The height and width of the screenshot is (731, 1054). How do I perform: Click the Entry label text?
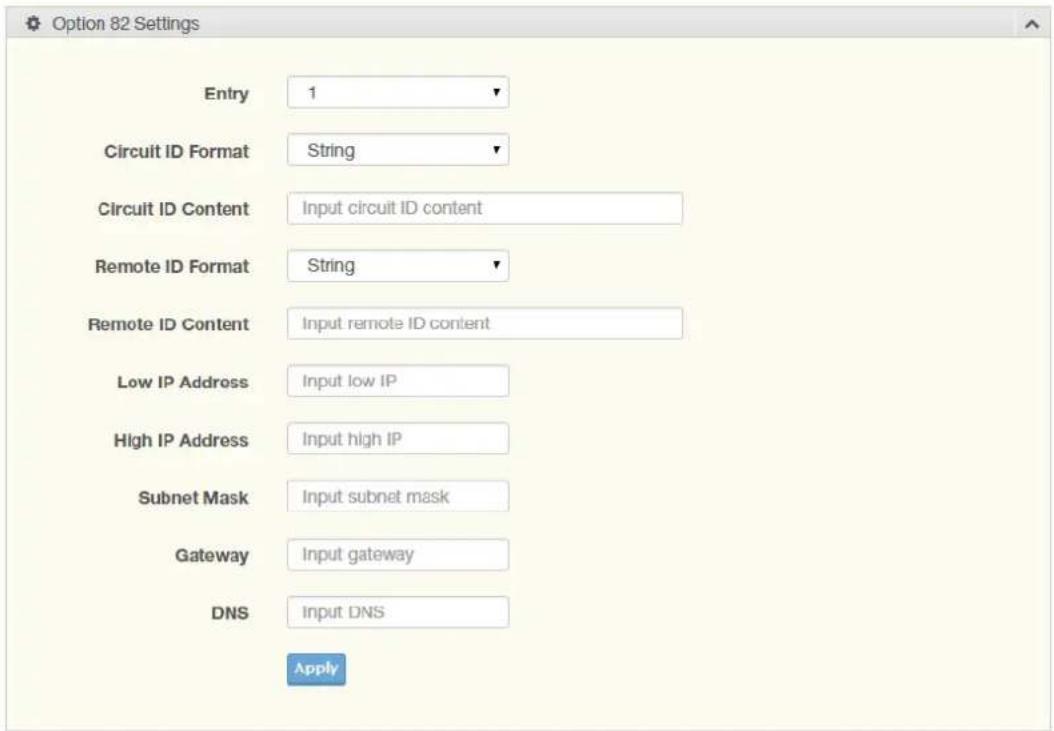(227, 93)
